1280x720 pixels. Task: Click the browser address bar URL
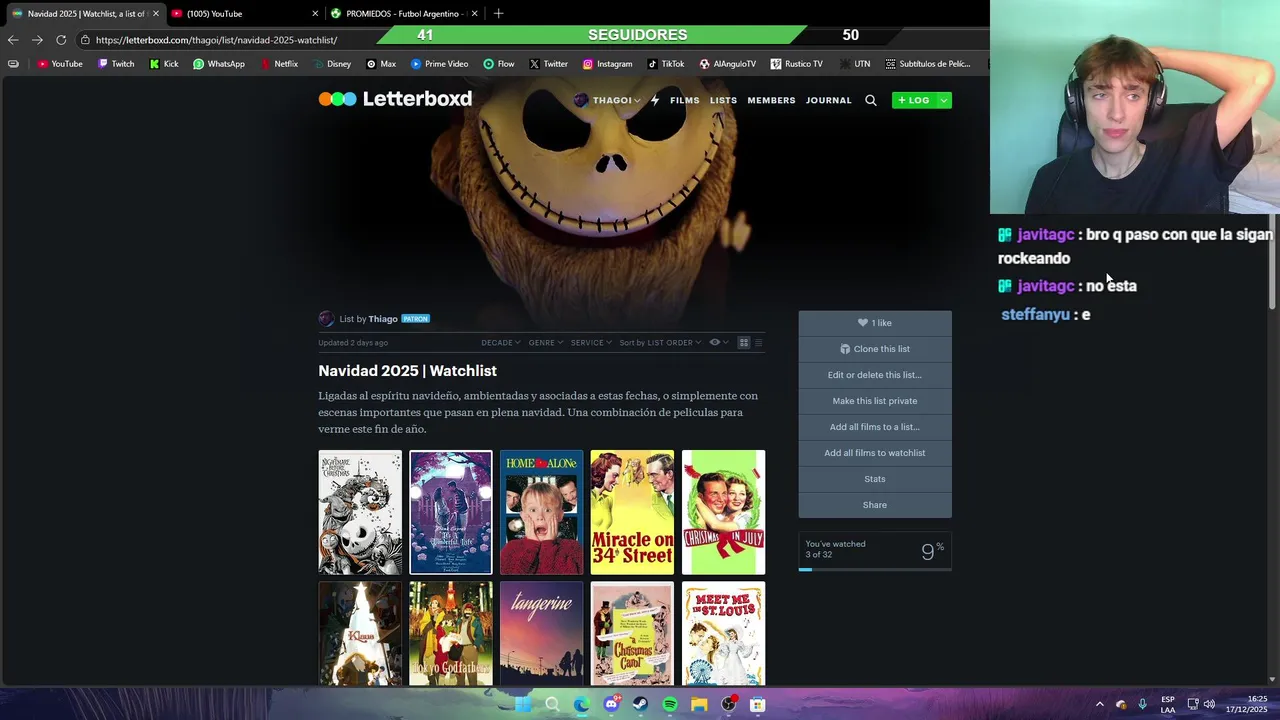pos(216,40)
